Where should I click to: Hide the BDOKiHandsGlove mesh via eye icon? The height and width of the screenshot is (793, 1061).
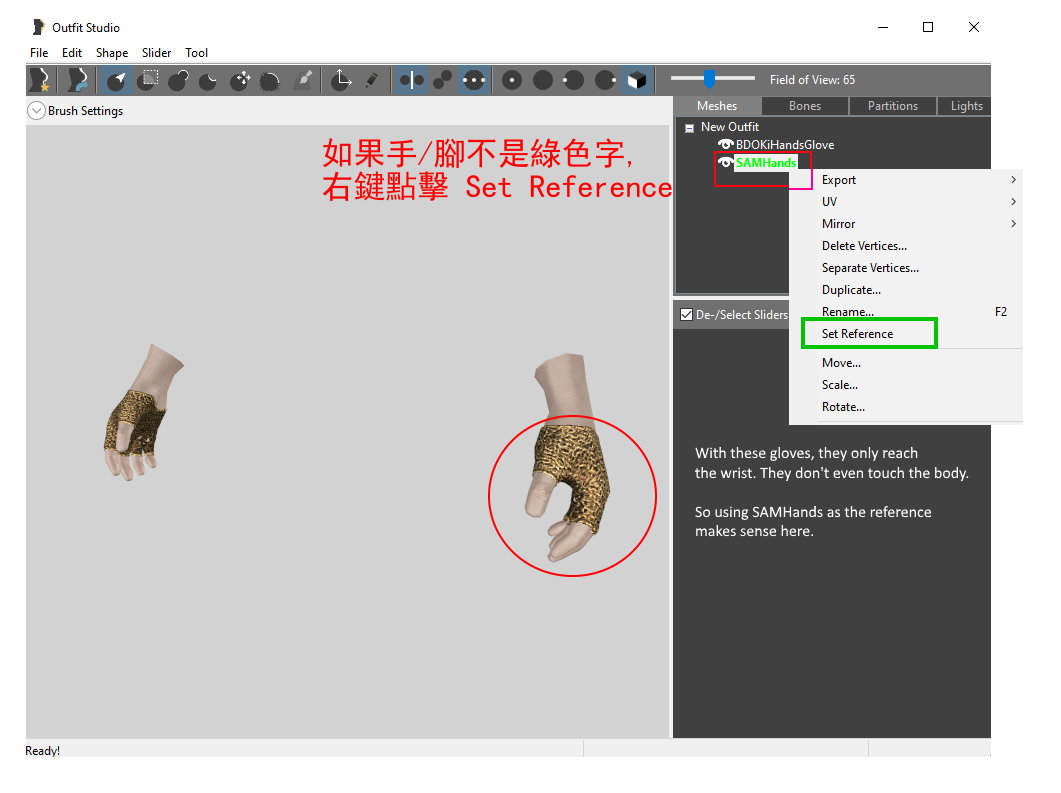[725, 144]
